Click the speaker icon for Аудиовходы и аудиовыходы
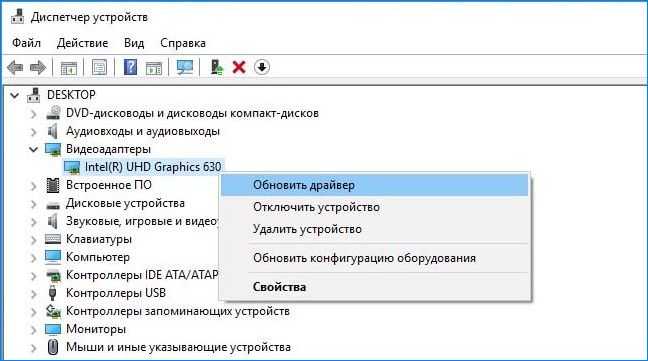Screen dimensions: 648x361 52,131
